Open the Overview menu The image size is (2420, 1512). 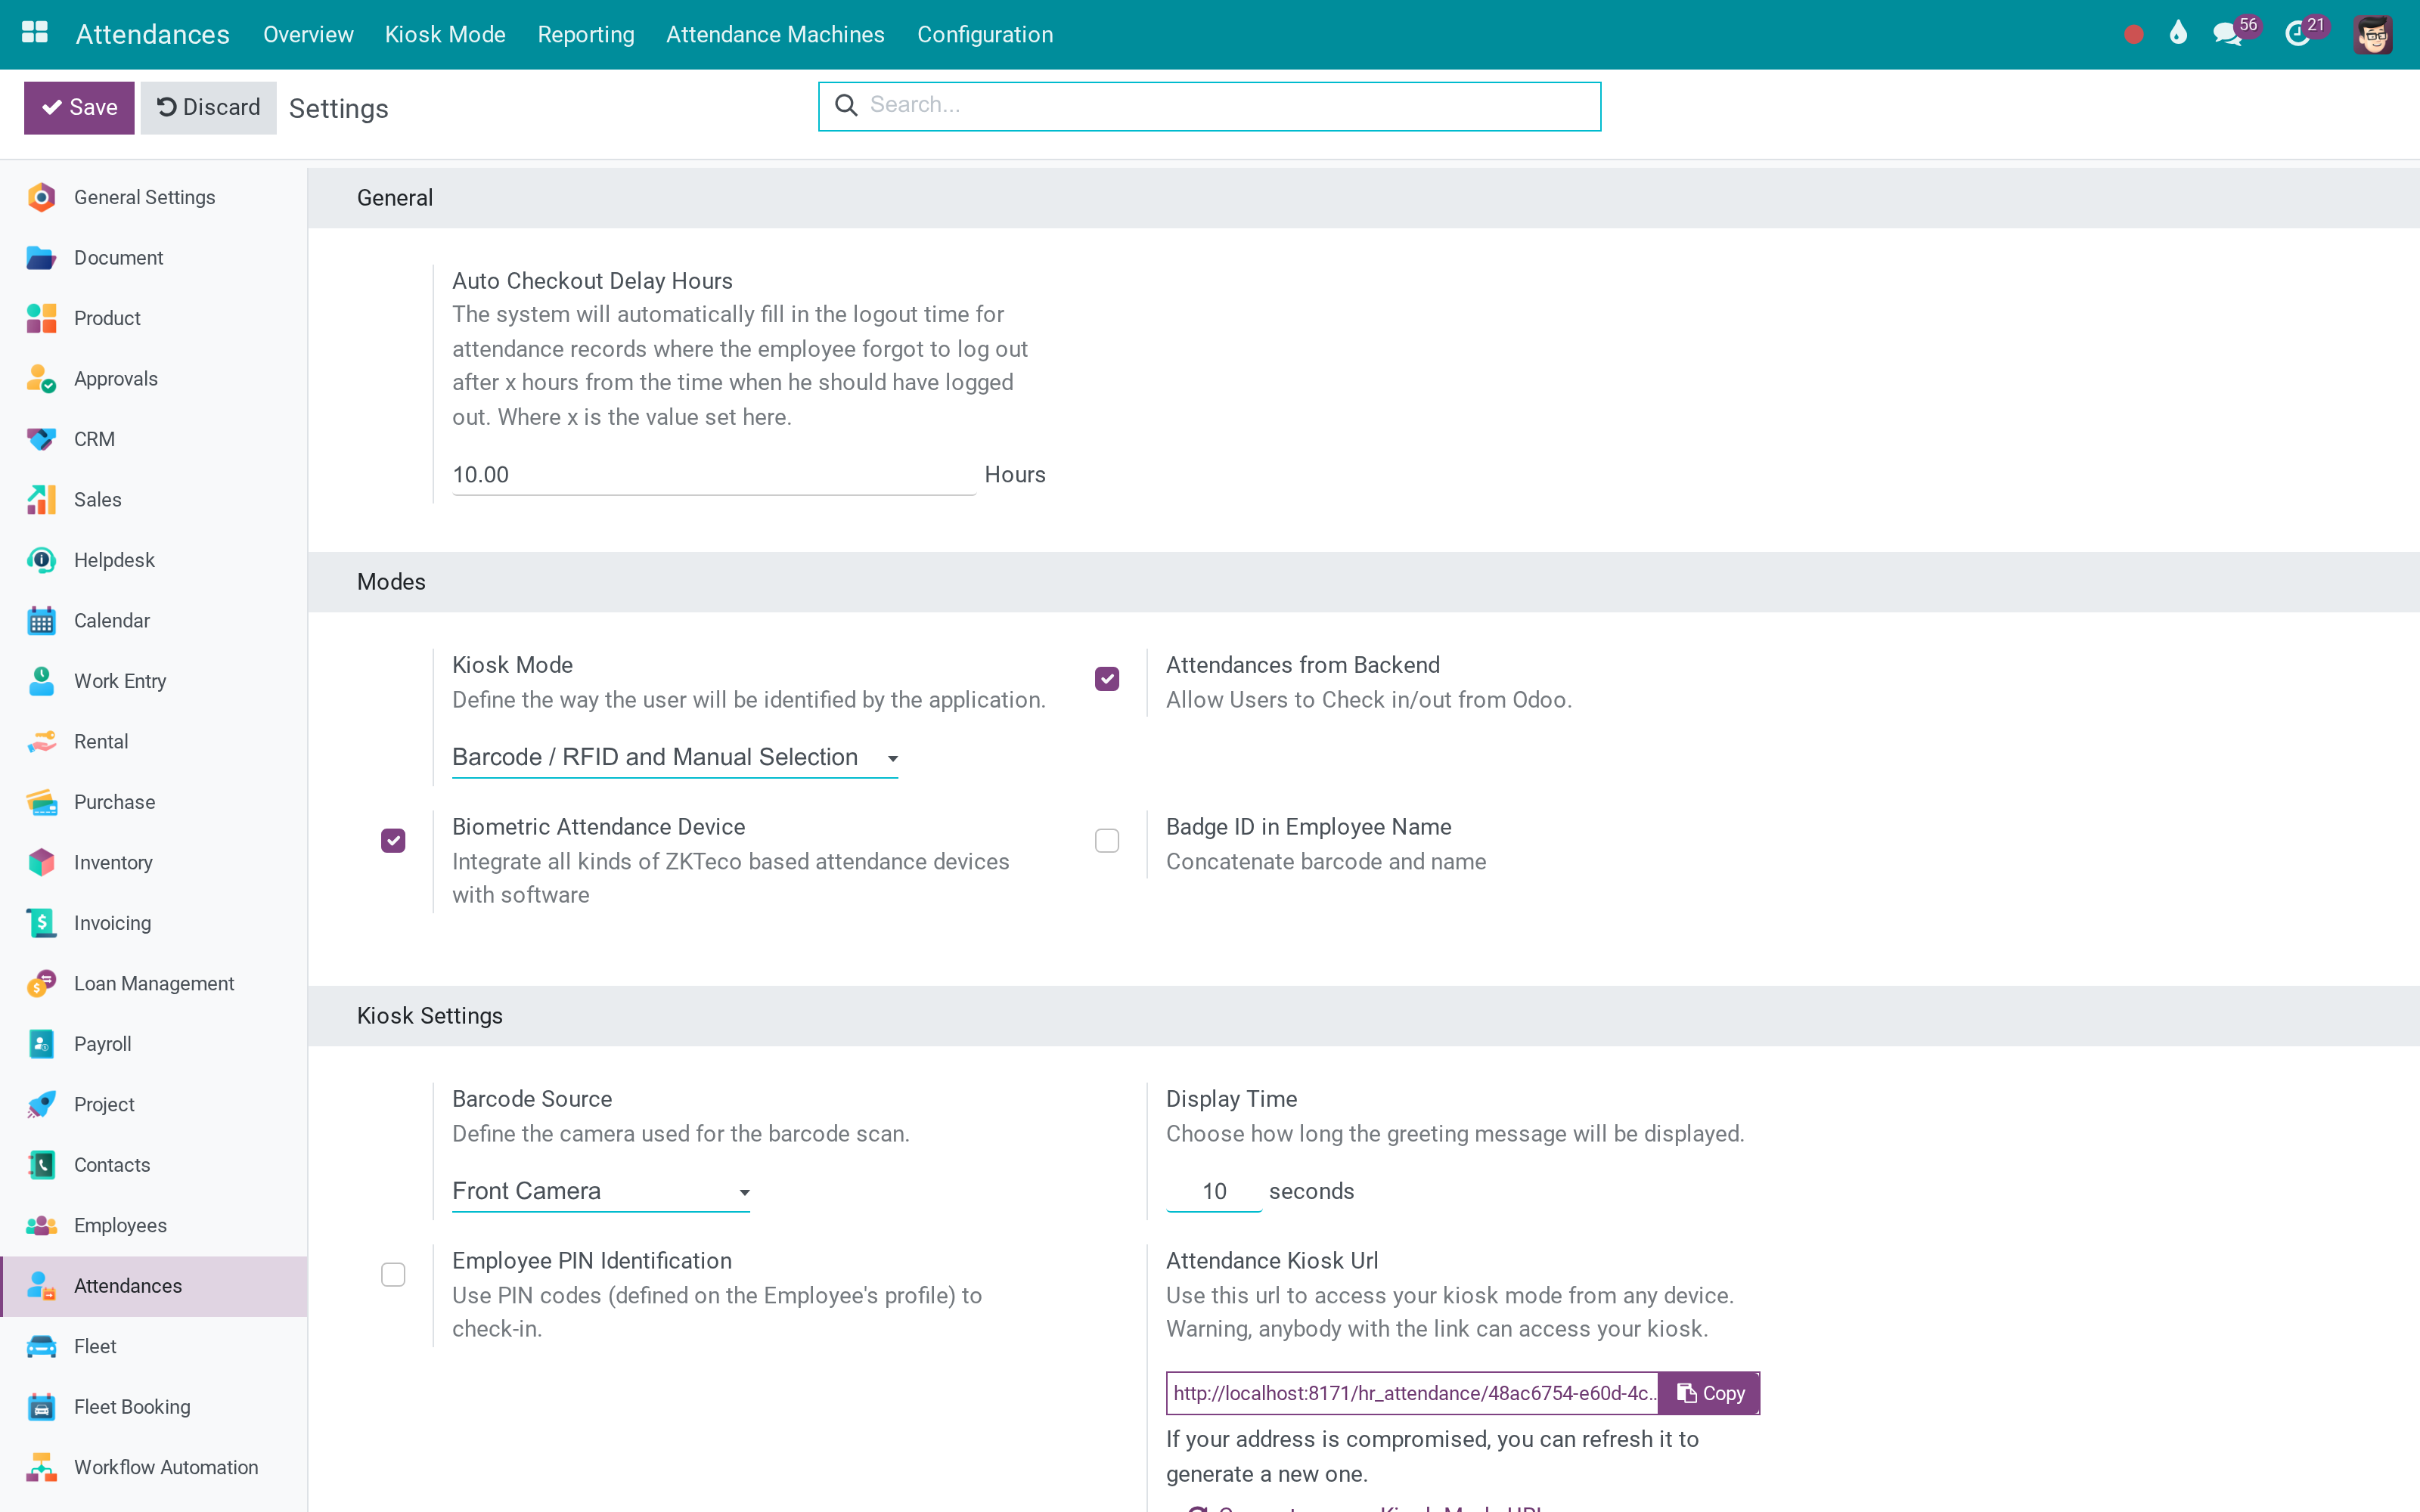click(x=308, y=35)
